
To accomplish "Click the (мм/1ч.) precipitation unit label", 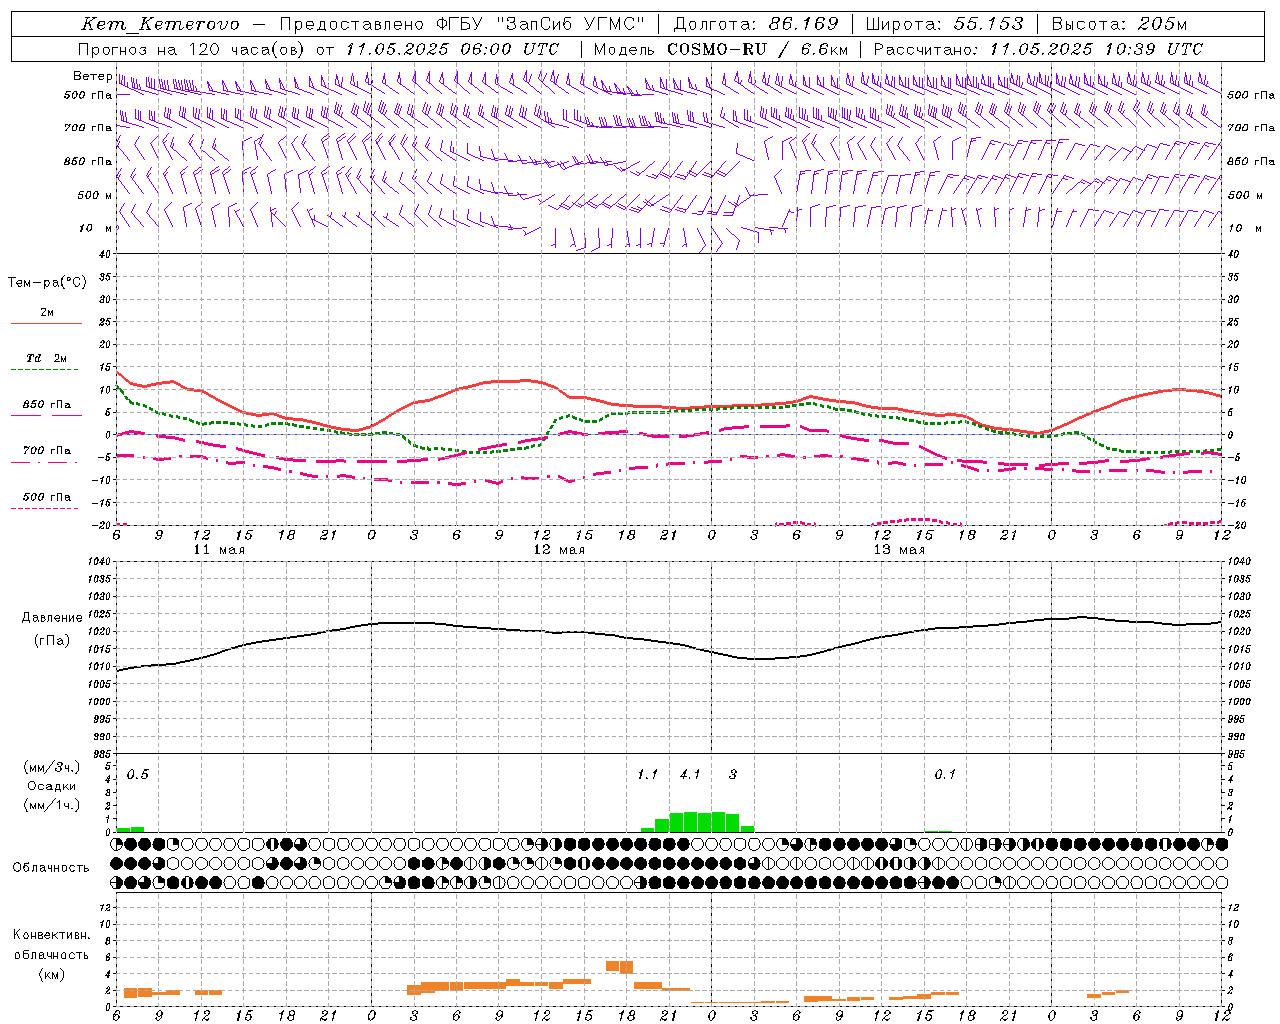I will (52, 805).
